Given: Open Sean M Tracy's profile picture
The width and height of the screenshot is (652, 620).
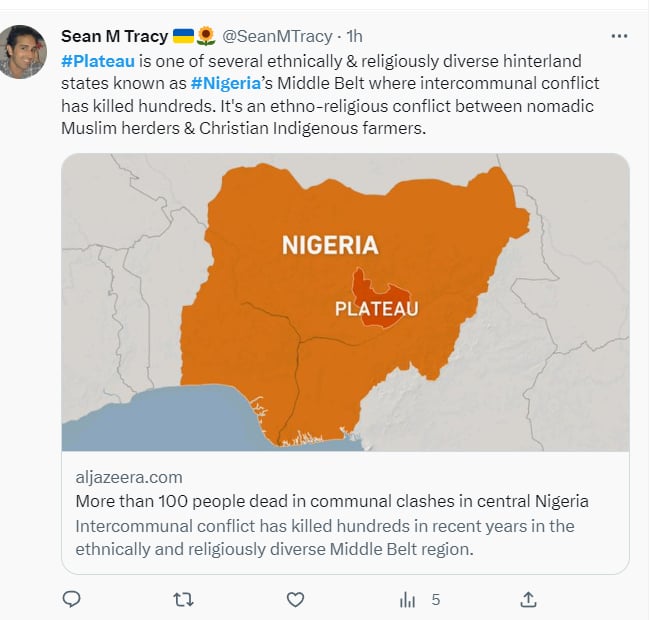Looking at the screenshot, I should click(x=22, y=52).
